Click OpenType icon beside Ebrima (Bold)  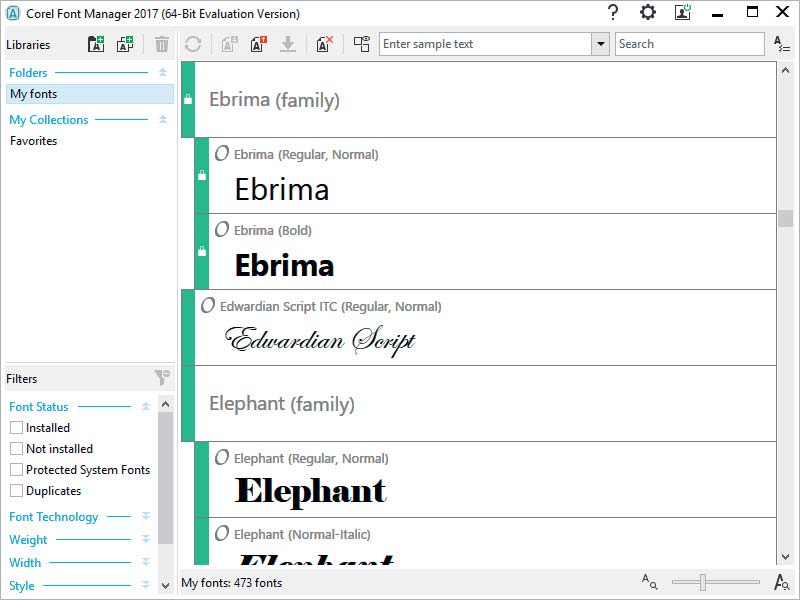coord(221,230)
